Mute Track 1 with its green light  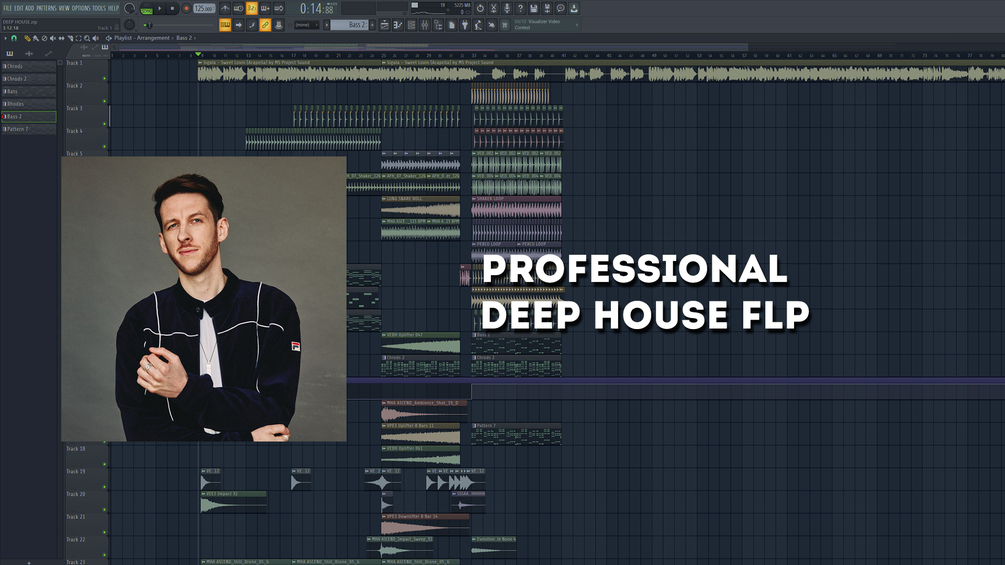[104, 79]
